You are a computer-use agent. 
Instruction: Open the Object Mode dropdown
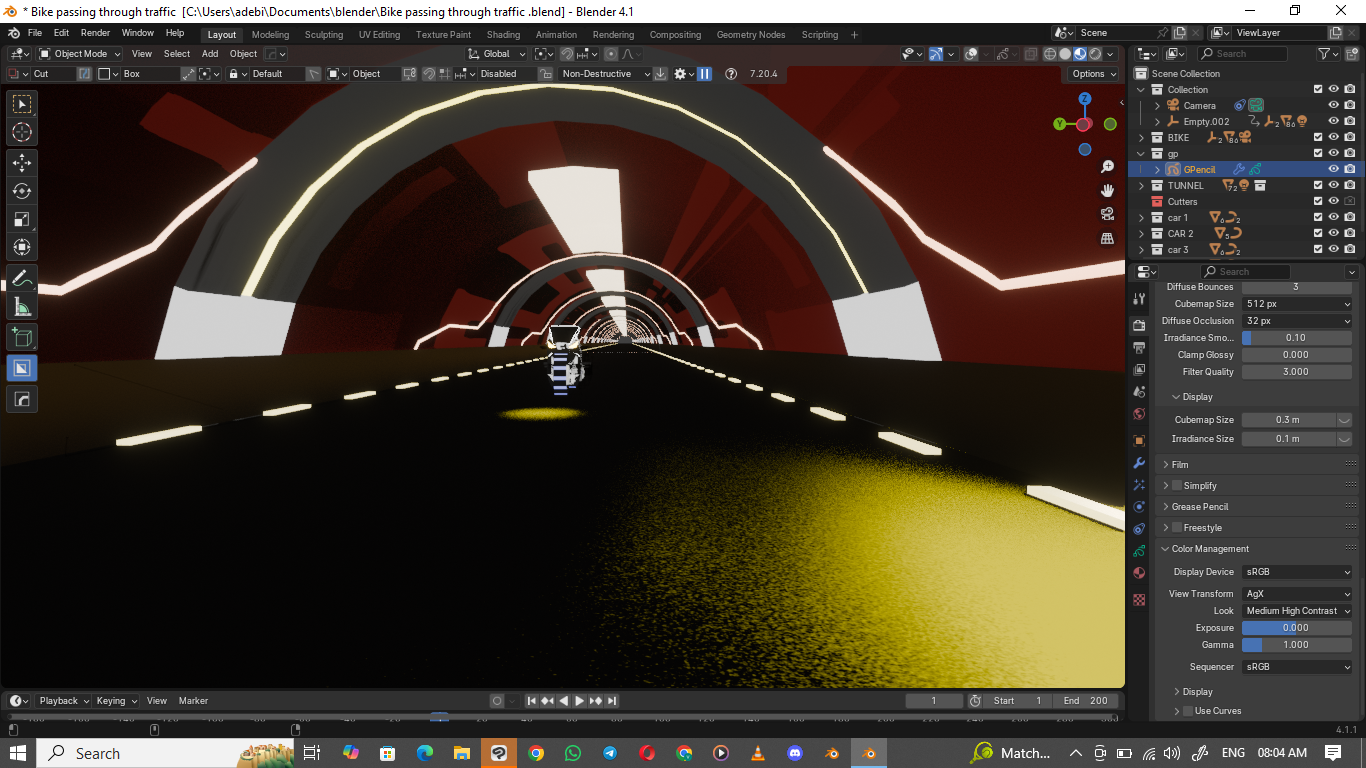click(80, 54)
